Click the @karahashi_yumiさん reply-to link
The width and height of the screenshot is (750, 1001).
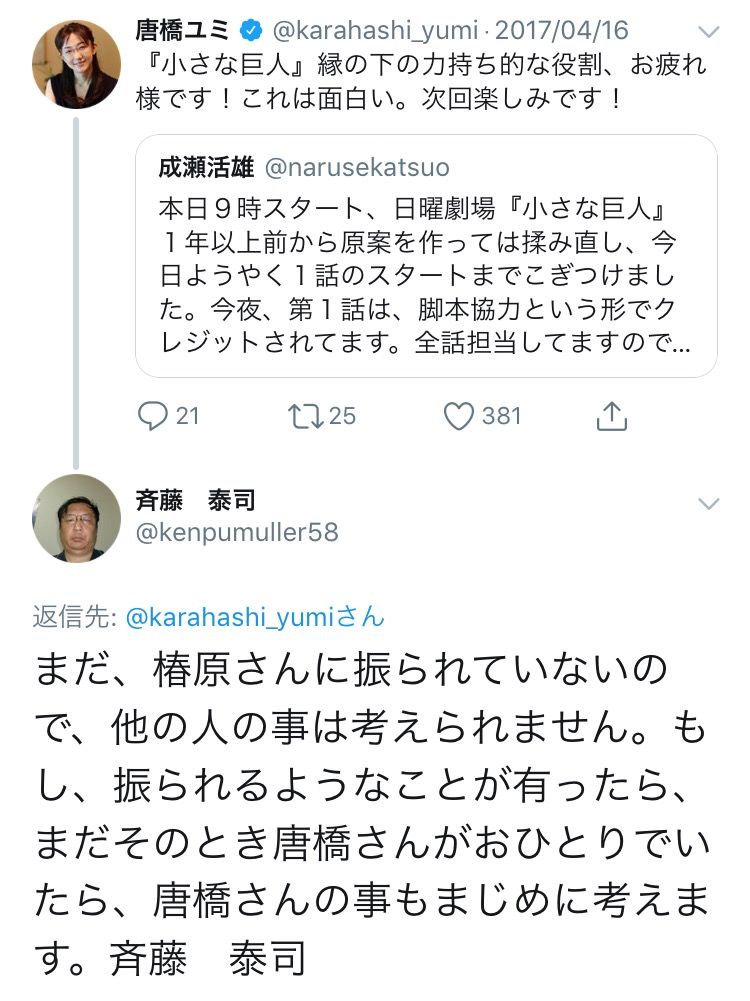click(x=255, y=617)
